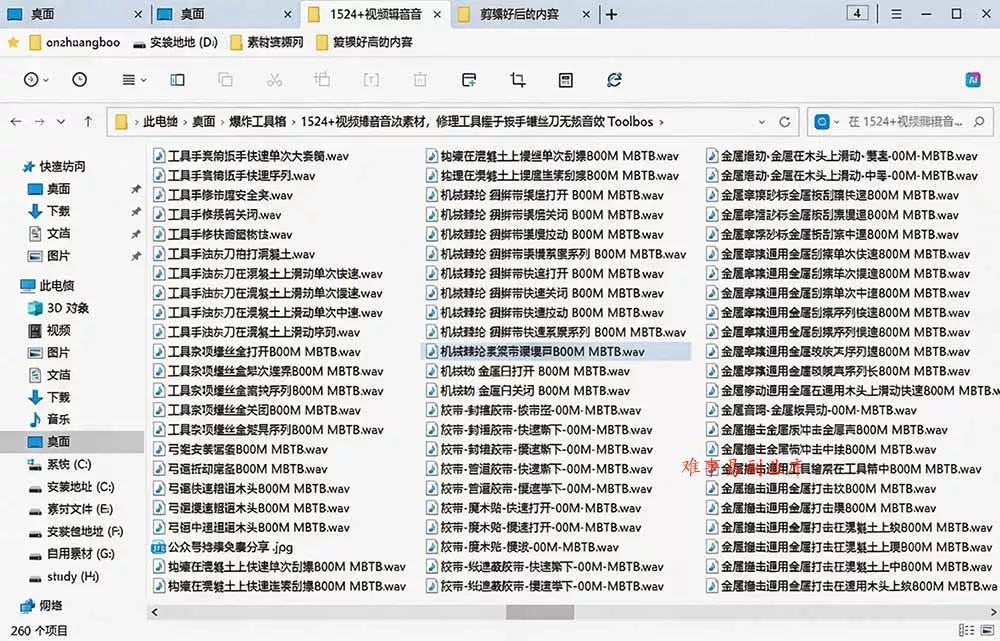Click the circular sync arrows toolbar icon

pos(614,80)
